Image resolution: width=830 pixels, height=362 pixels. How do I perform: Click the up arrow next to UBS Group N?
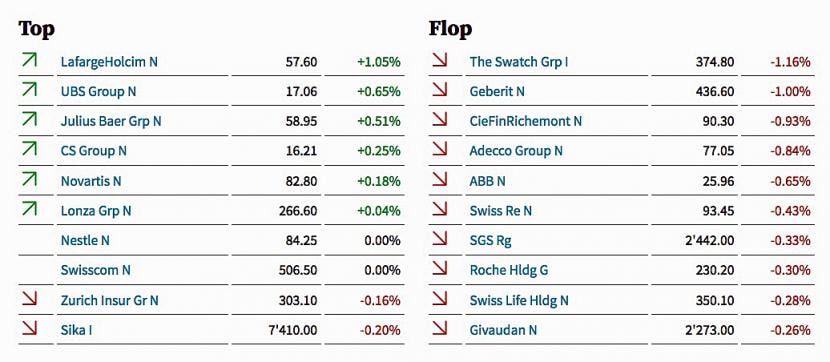click(30, 90)
